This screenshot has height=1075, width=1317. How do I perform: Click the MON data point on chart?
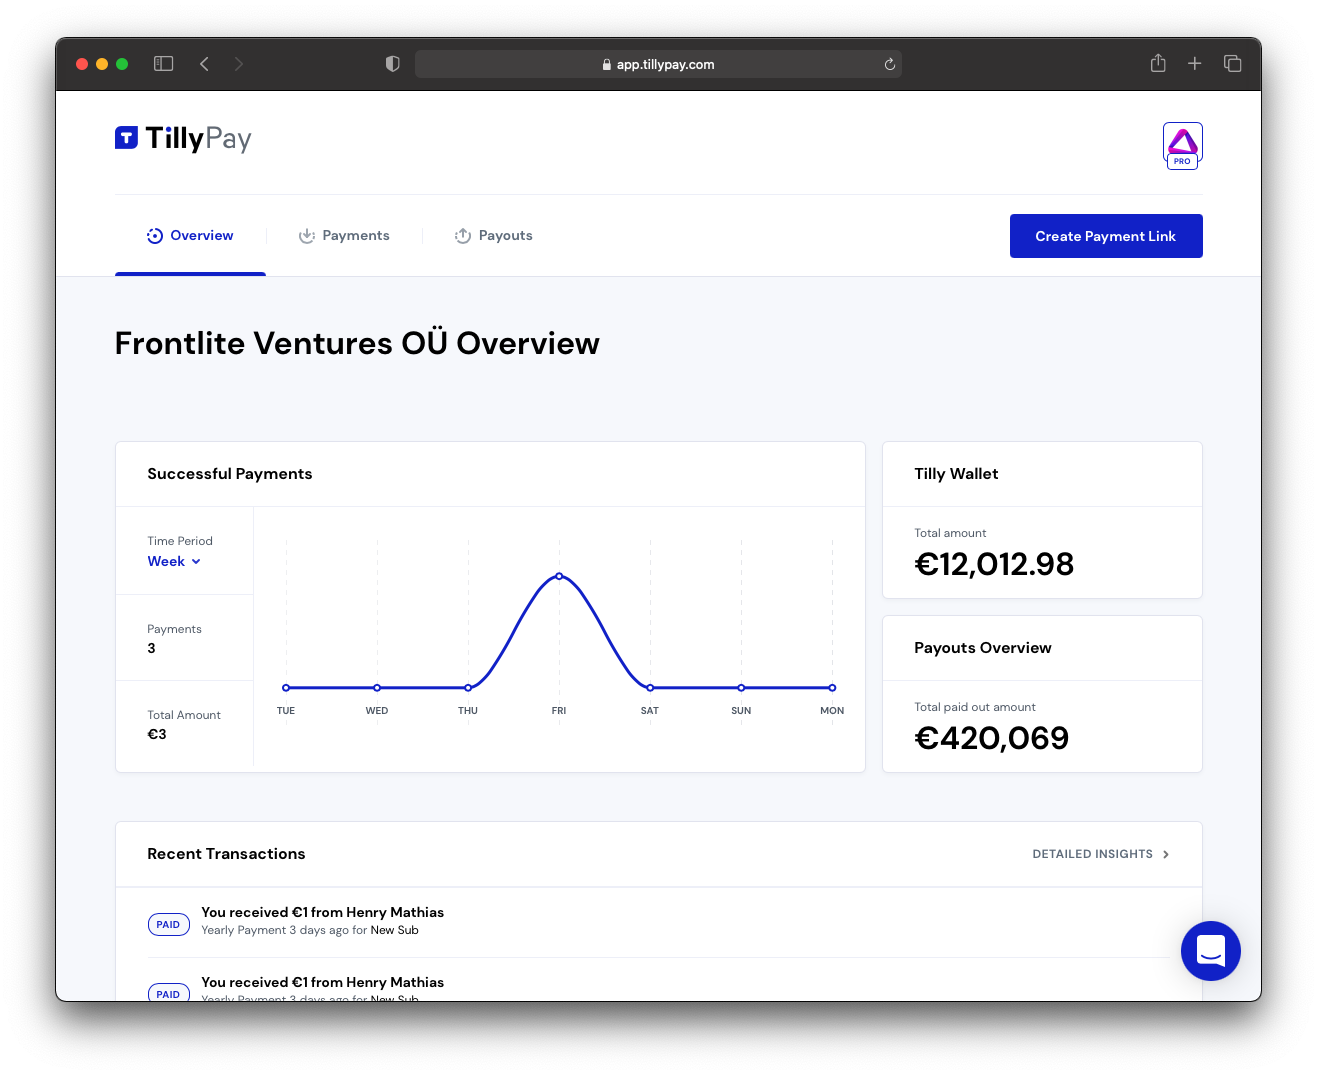[832, 688]
